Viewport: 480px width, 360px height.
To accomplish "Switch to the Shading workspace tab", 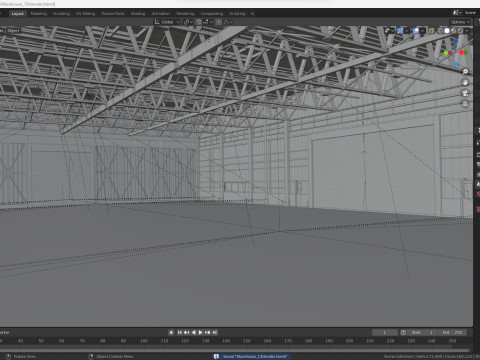I will click(x=138, y=13).
